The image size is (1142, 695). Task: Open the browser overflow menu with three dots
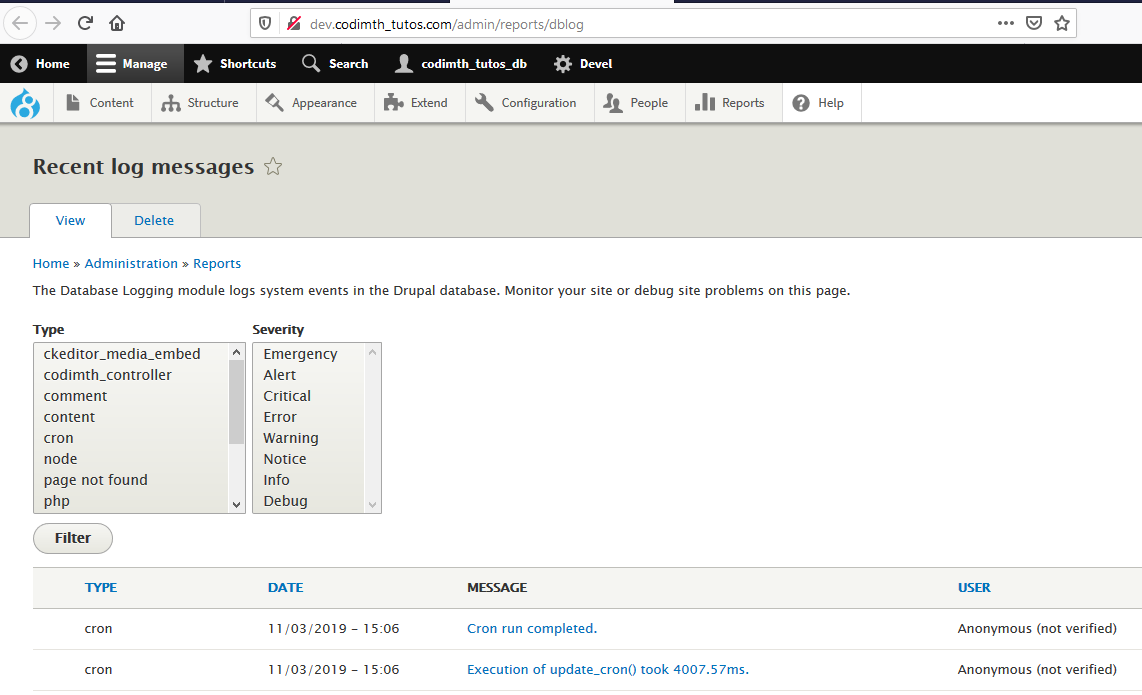[x=1005, y=23]
